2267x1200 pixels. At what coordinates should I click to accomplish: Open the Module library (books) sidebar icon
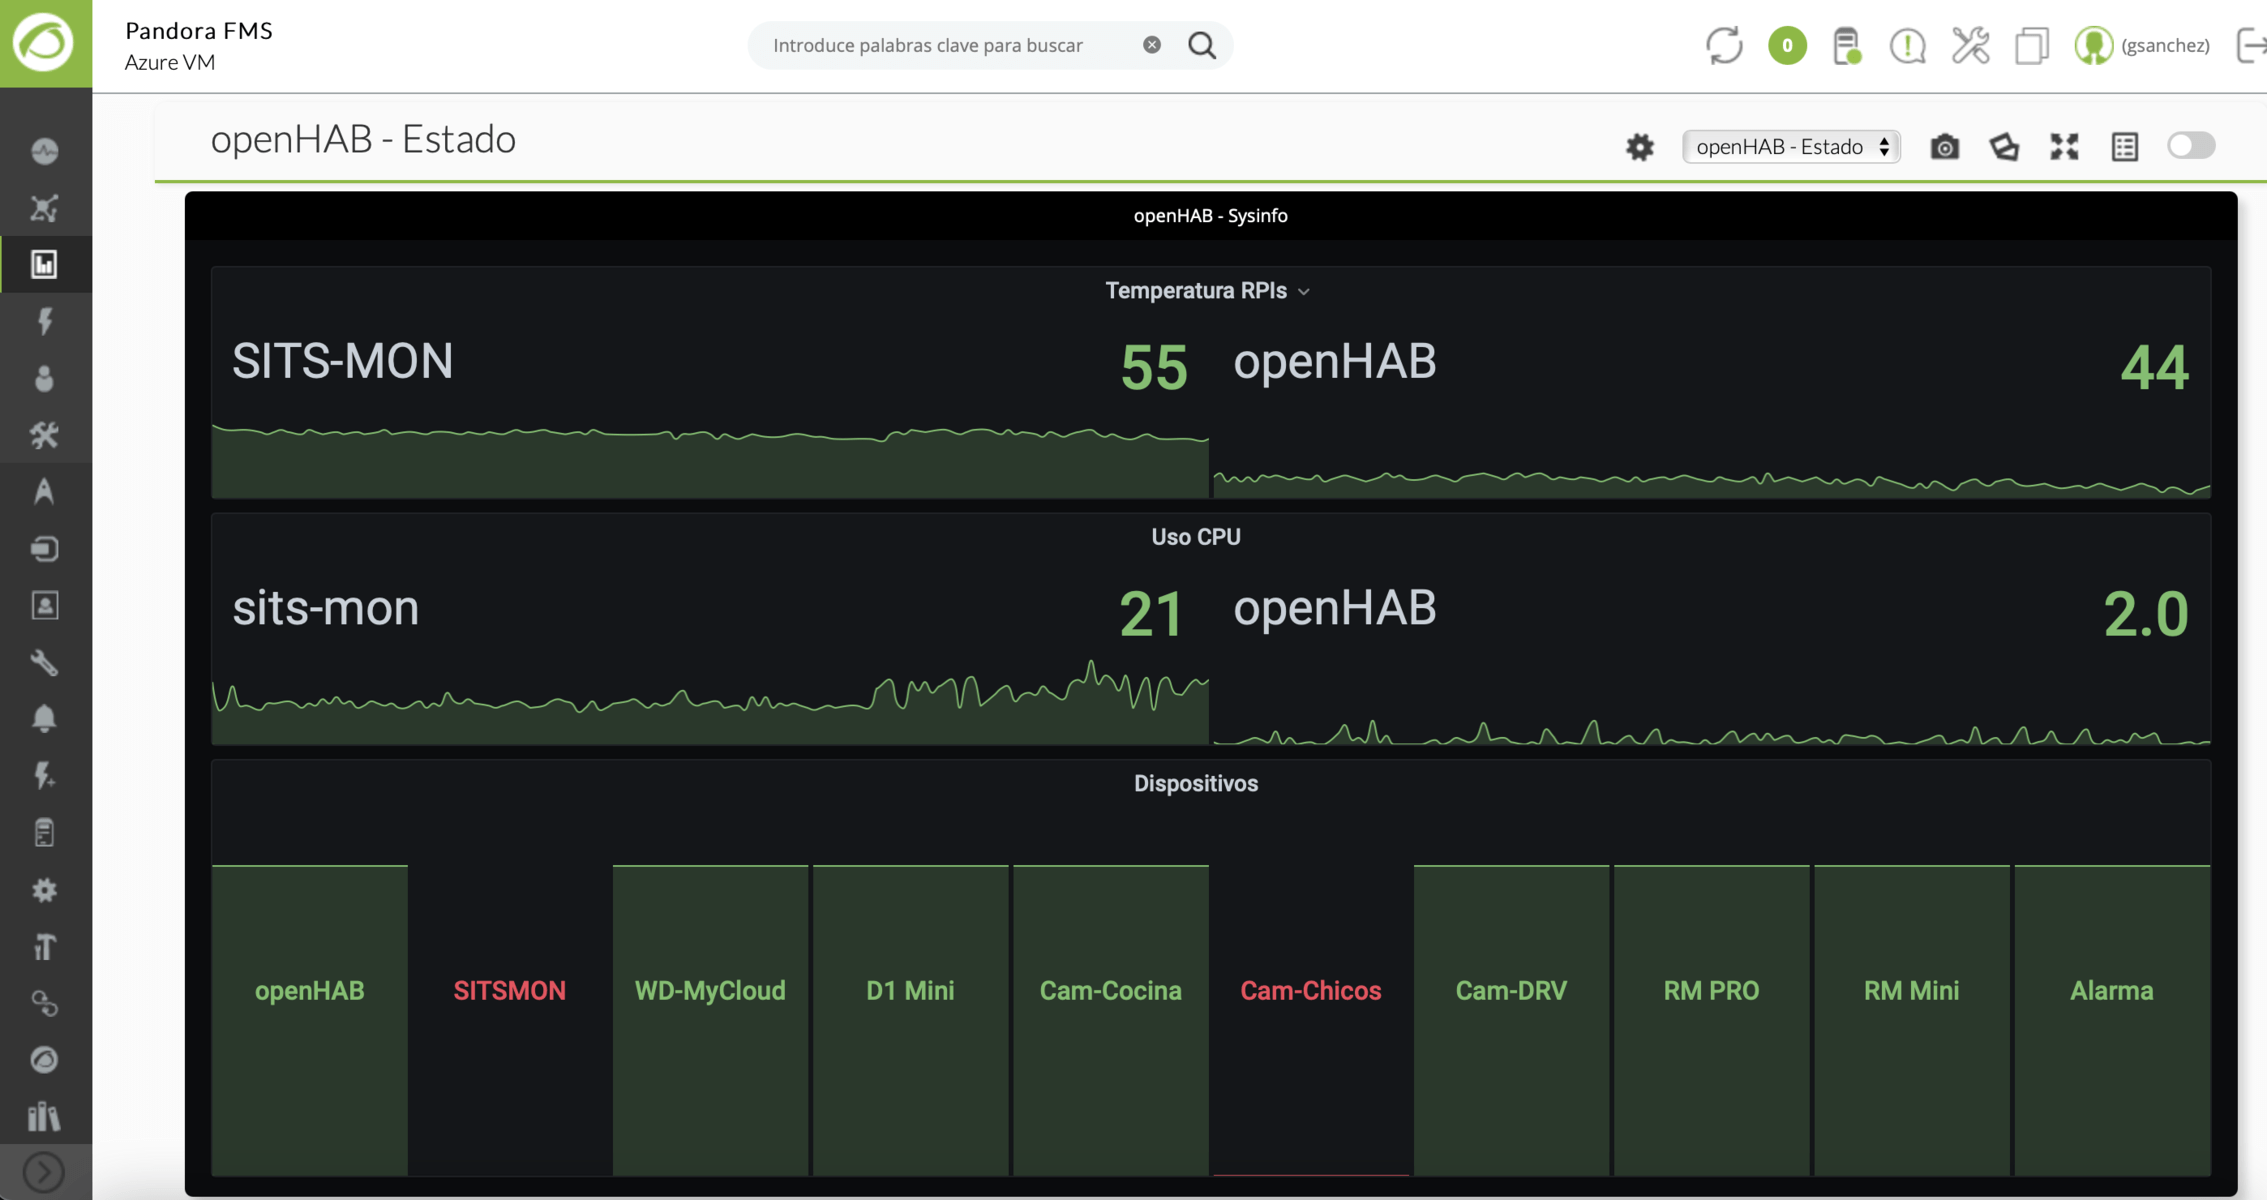click(44, 1116)
